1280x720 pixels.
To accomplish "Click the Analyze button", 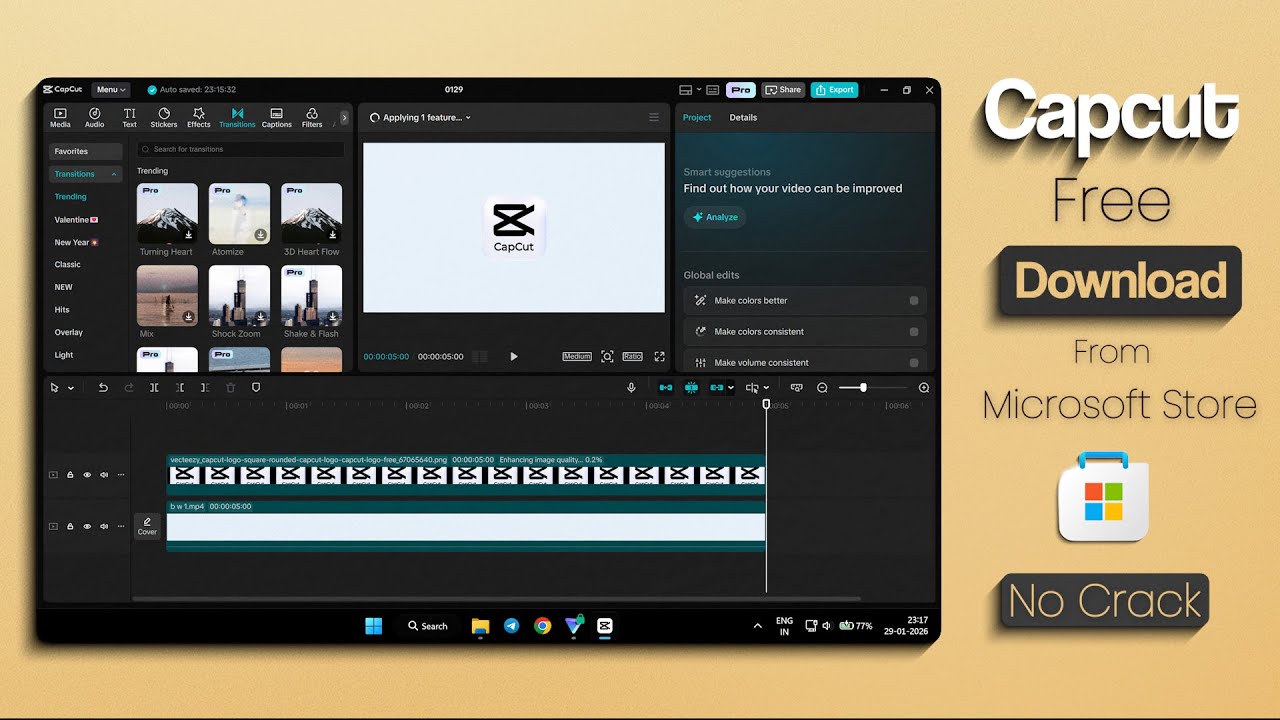I will 715,217.
